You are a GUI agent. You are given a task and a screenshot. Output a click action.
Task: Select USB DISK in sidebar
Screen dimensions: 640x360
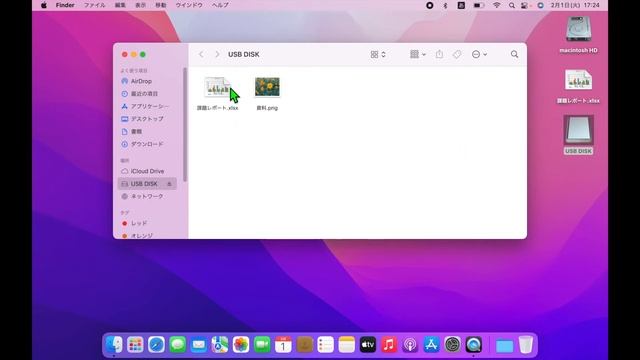pos(147,184)
